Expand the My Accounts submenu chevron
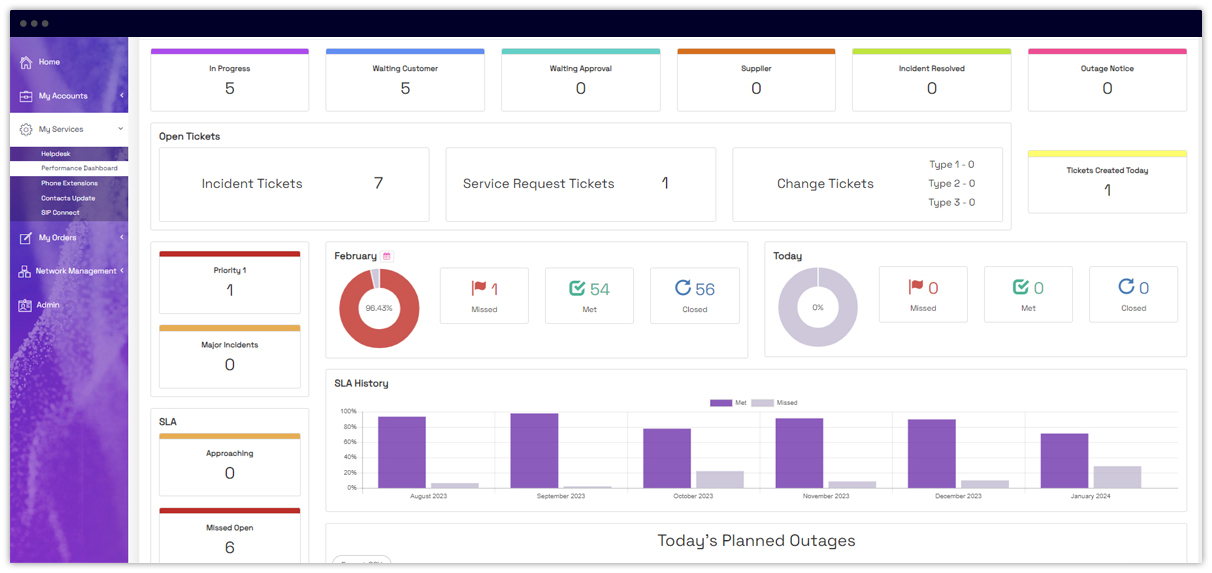1212x573 pixels. [121, 96]
